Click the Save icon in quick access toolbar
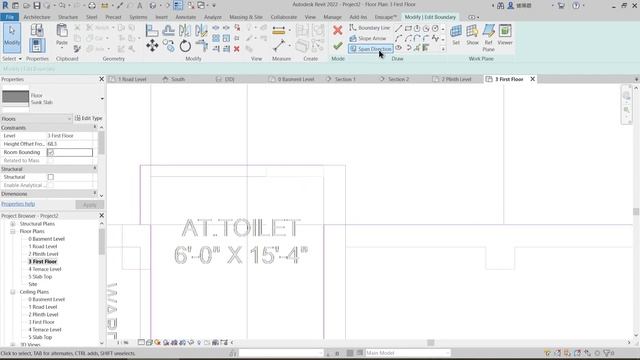640x360 pixels. (37, 6)
